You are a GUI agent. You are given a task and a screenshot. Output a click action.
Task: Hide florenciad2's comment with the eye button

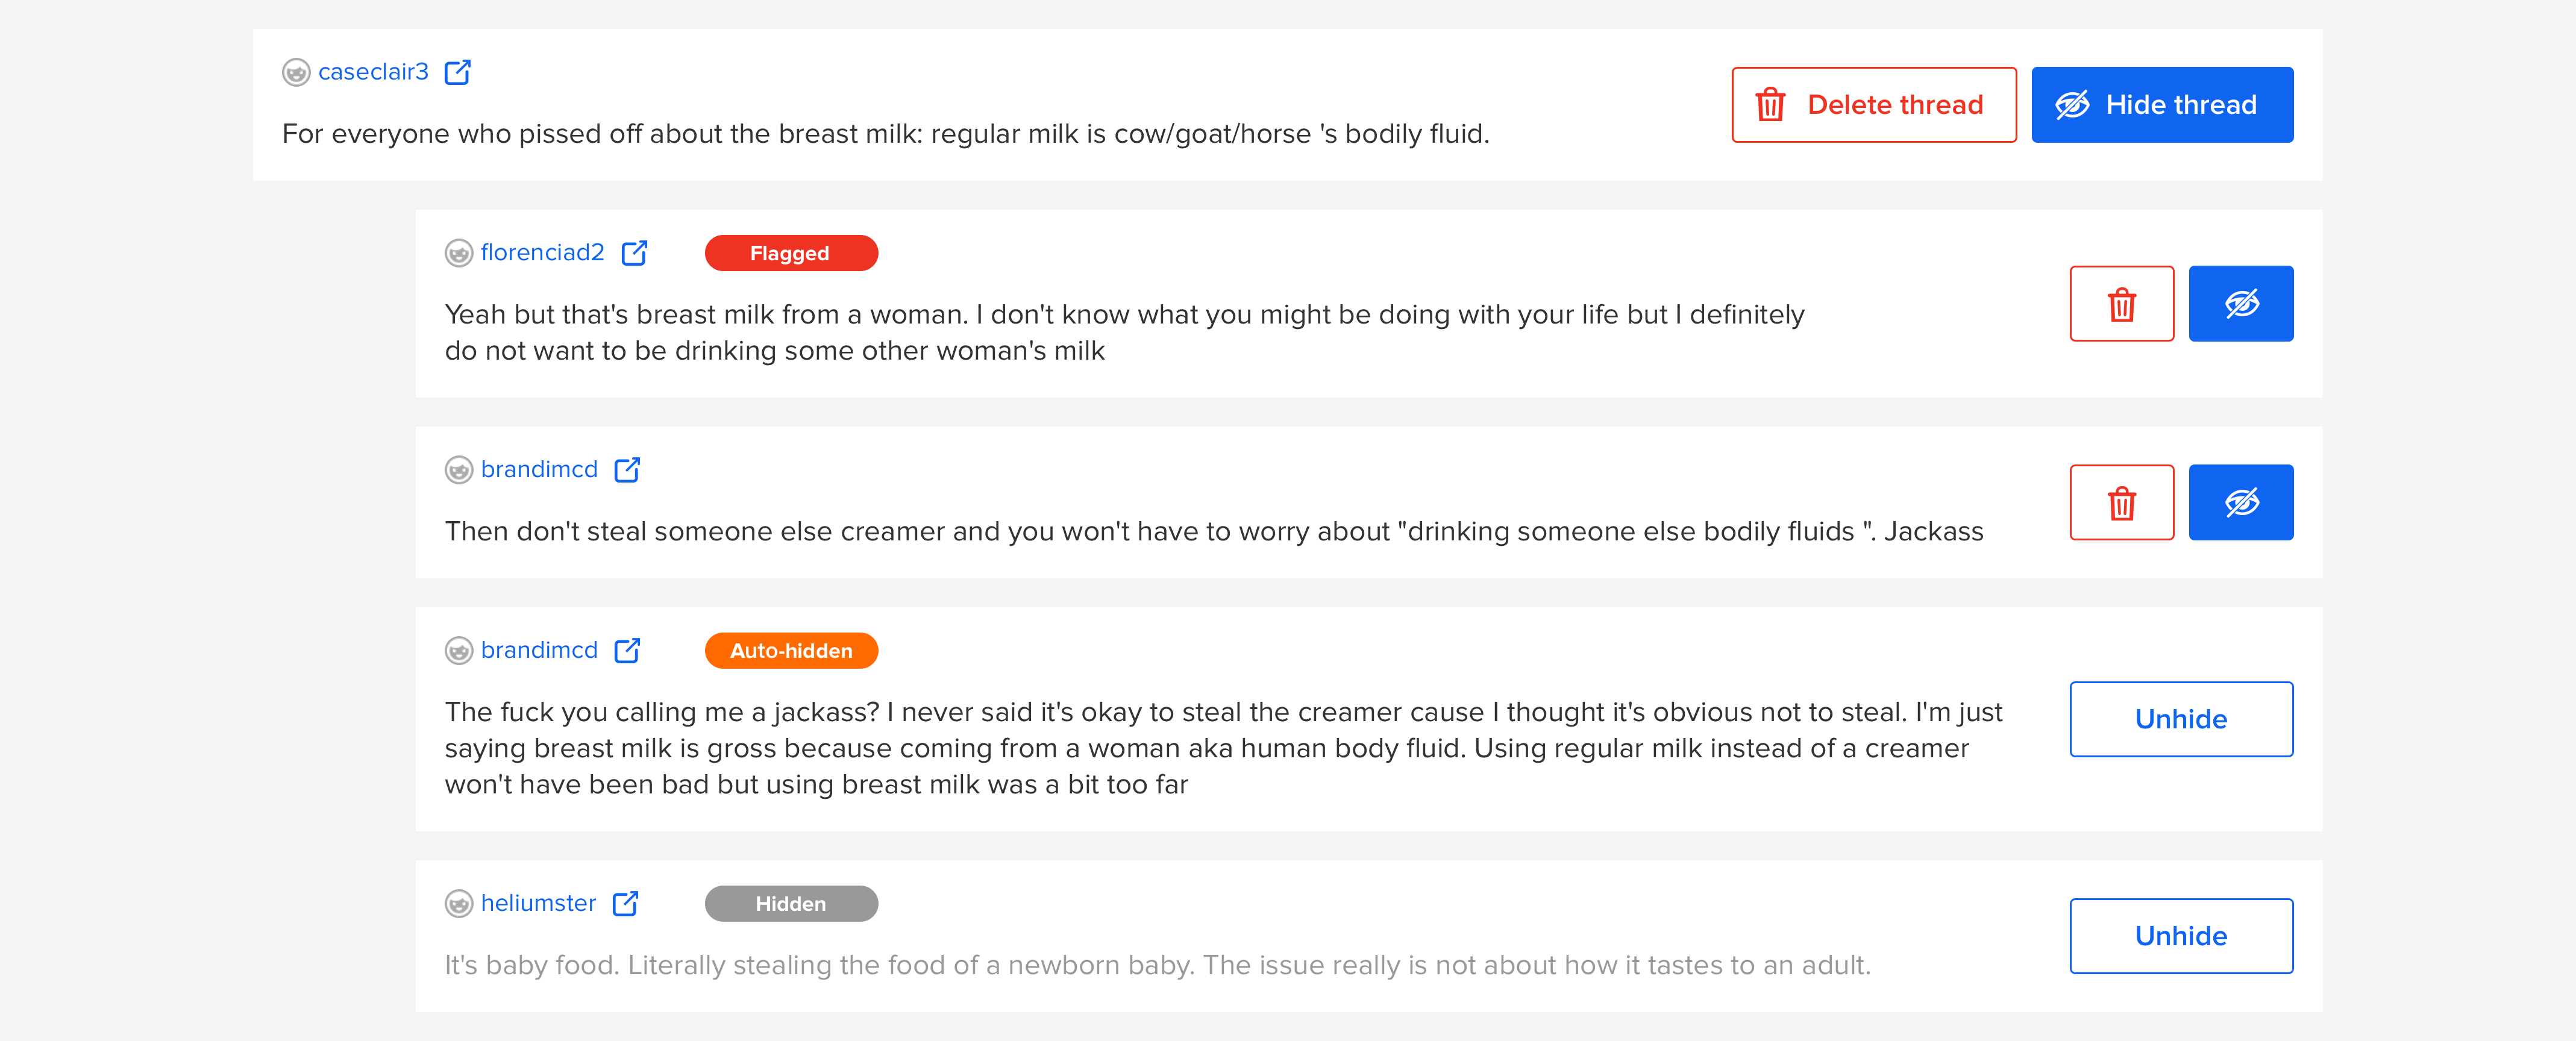(2240, 304)
